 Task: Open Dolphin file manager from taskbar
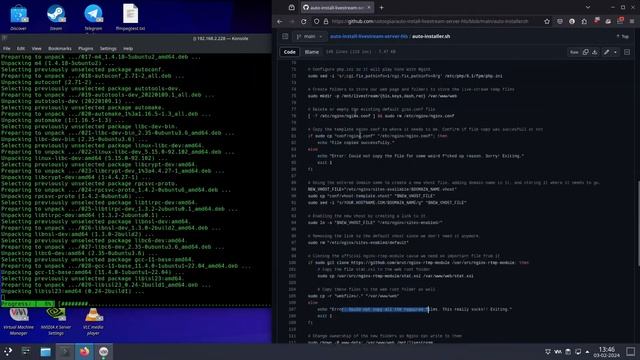tap(45, 351)
